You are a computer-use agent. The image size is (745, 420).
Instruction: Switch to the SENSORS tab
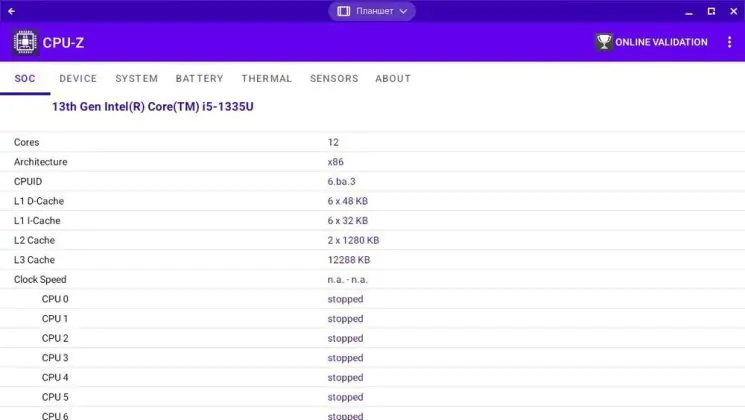pos(334,78)
